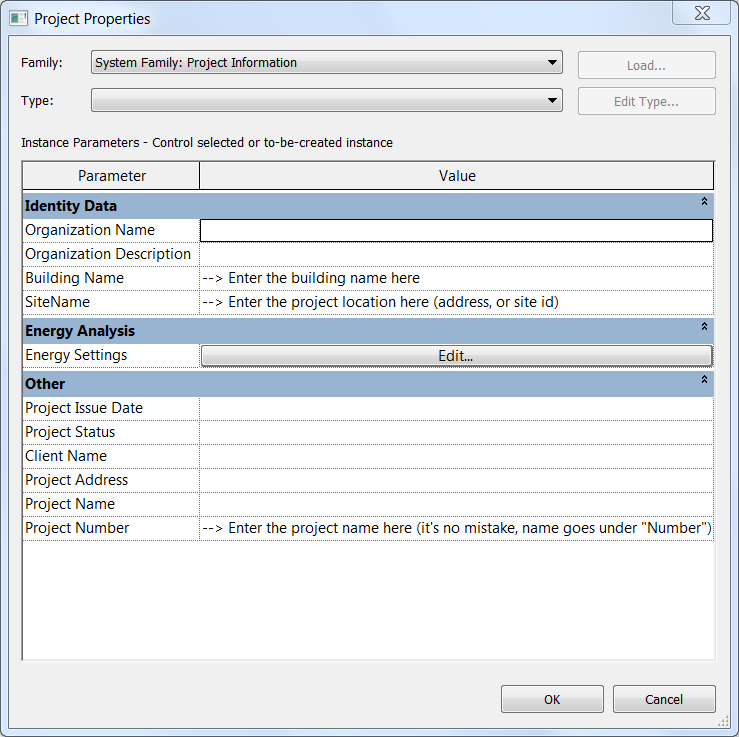Collapse the Other parameter group

point(704,379)
